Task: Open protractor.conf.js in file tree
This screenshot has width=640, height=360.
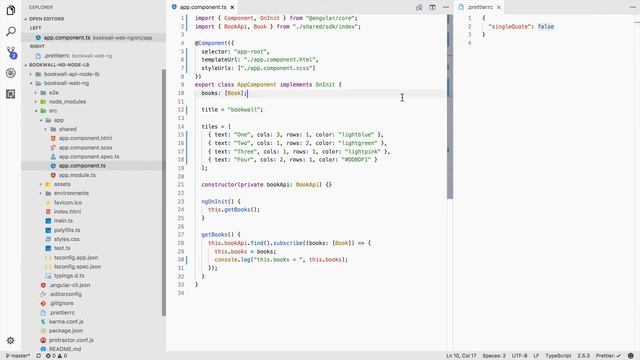Action: point(71,340)
